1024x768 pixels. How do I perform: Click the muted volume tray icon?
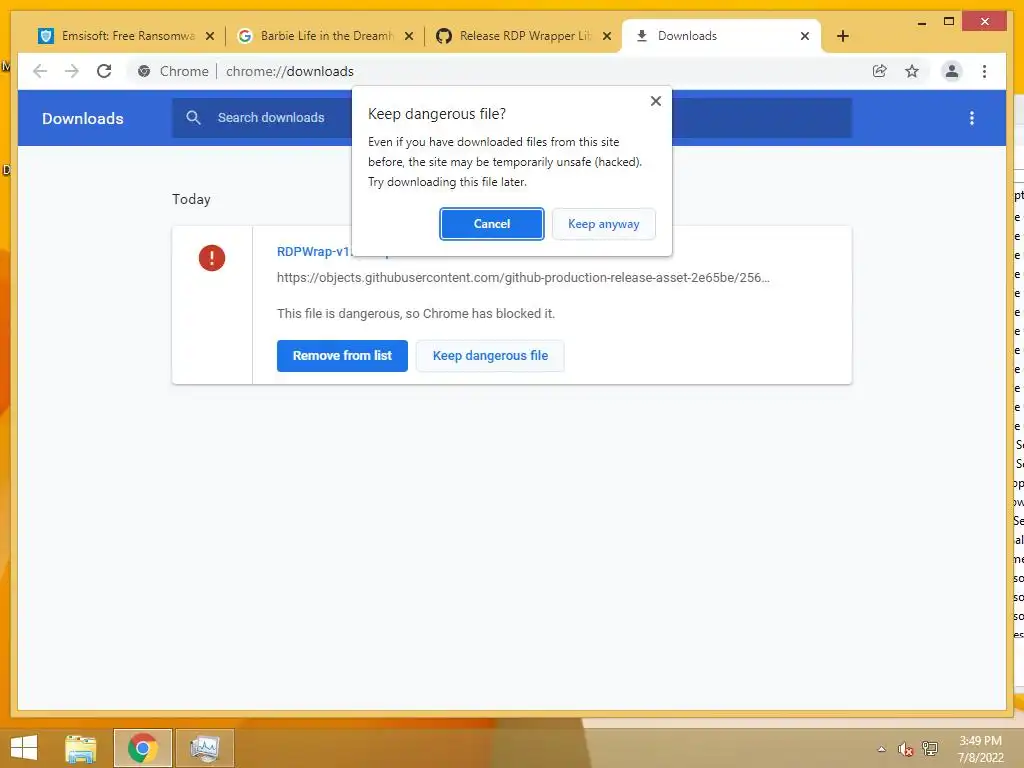point(905,749)
